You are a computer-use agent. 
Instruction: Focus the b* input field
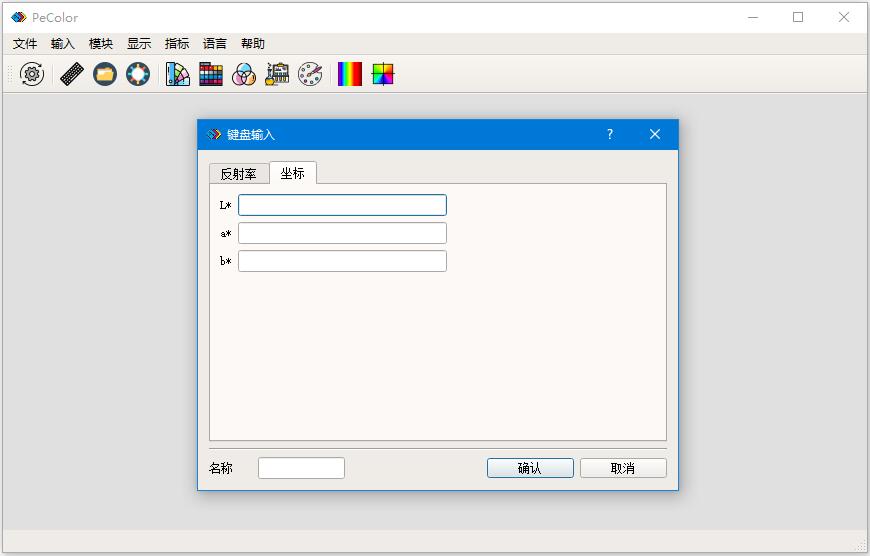coord(342,261)
